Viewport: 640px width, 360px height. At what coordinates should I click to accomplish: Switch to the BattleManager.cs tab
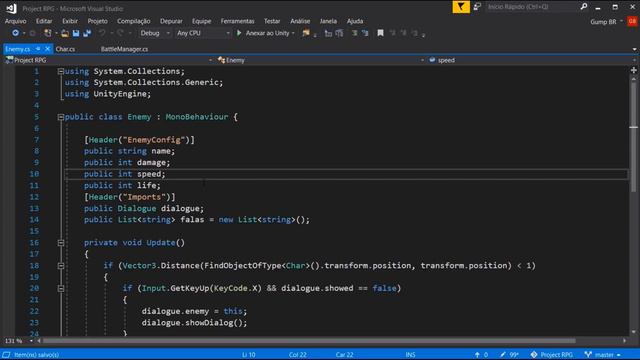point(124,49)
